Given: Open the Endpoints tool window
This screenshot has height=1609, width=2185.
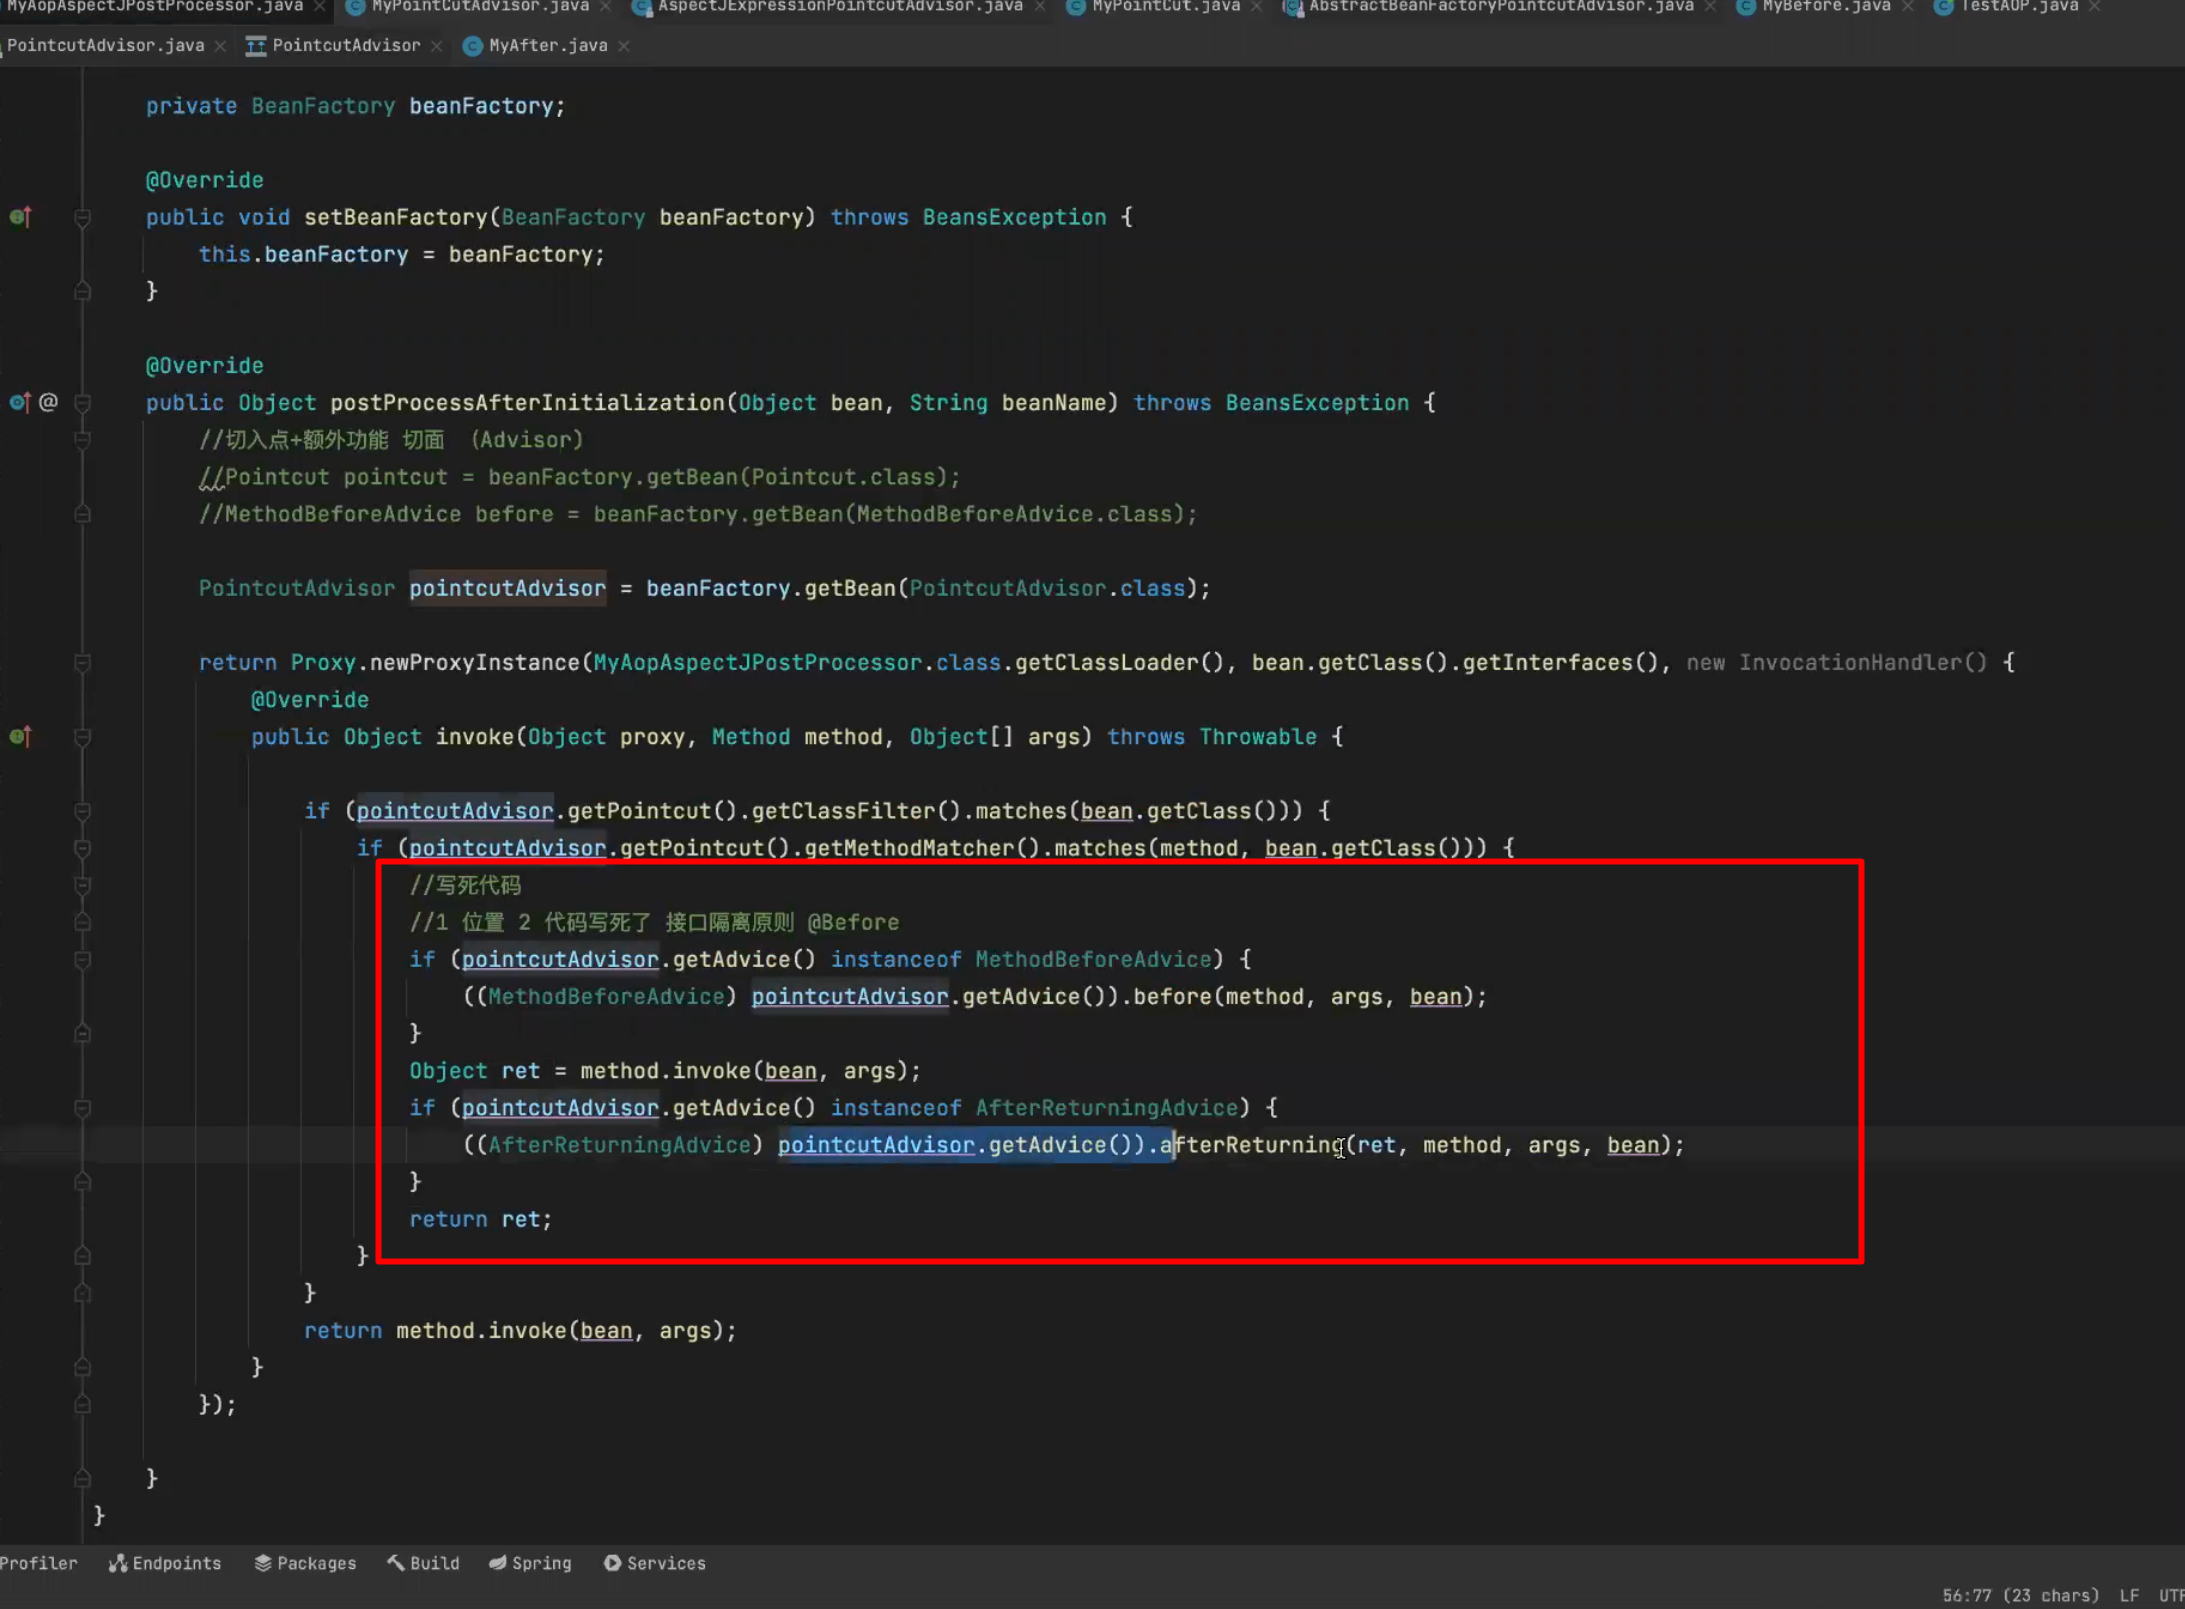Looking at the screenshot, I should (166, 1563).
